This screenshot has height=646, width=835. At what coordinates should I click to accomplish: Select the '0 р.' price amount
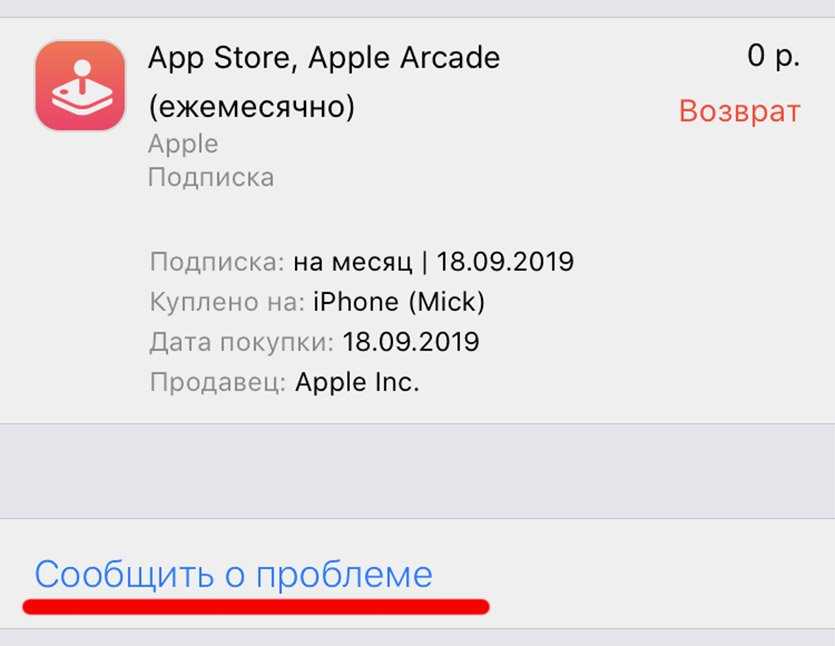pos(773,56)
